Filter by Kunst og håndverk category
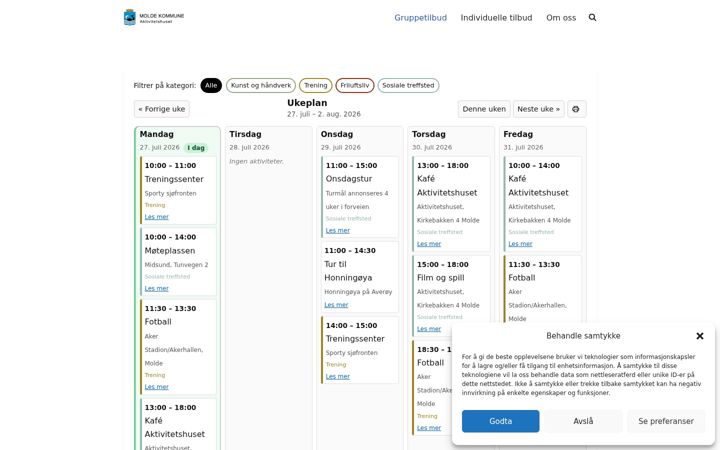 click(261, 85)
